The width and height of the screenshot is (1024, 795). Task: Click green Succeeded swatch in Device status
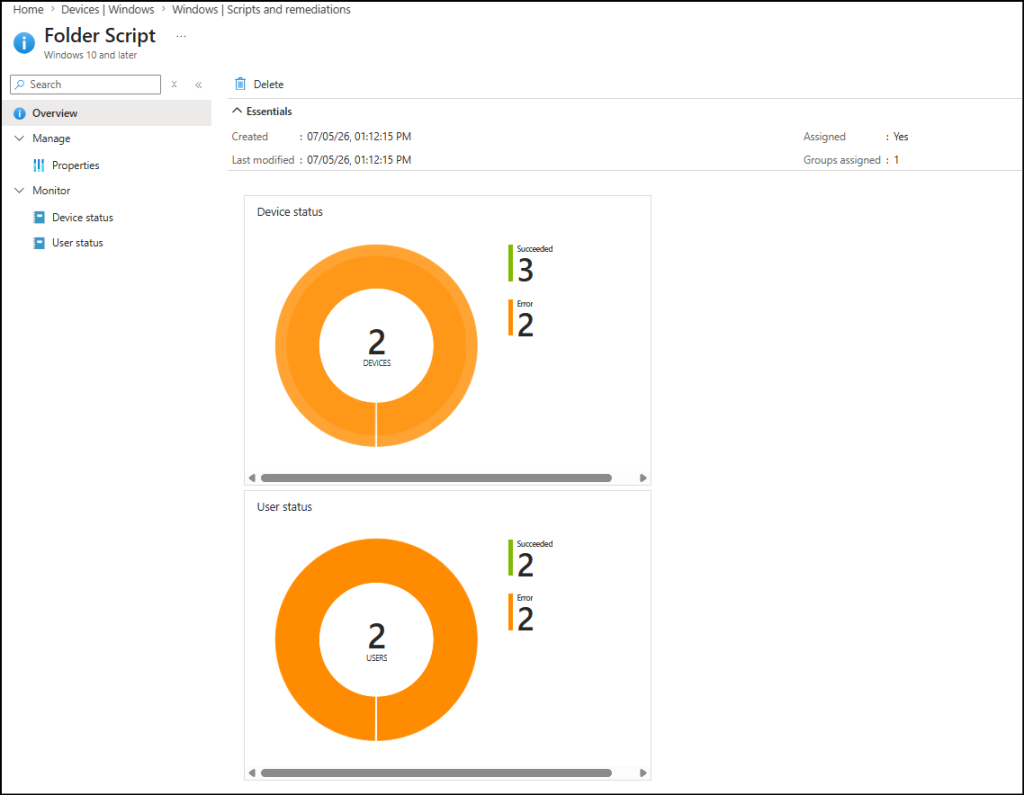click(510, 263)
